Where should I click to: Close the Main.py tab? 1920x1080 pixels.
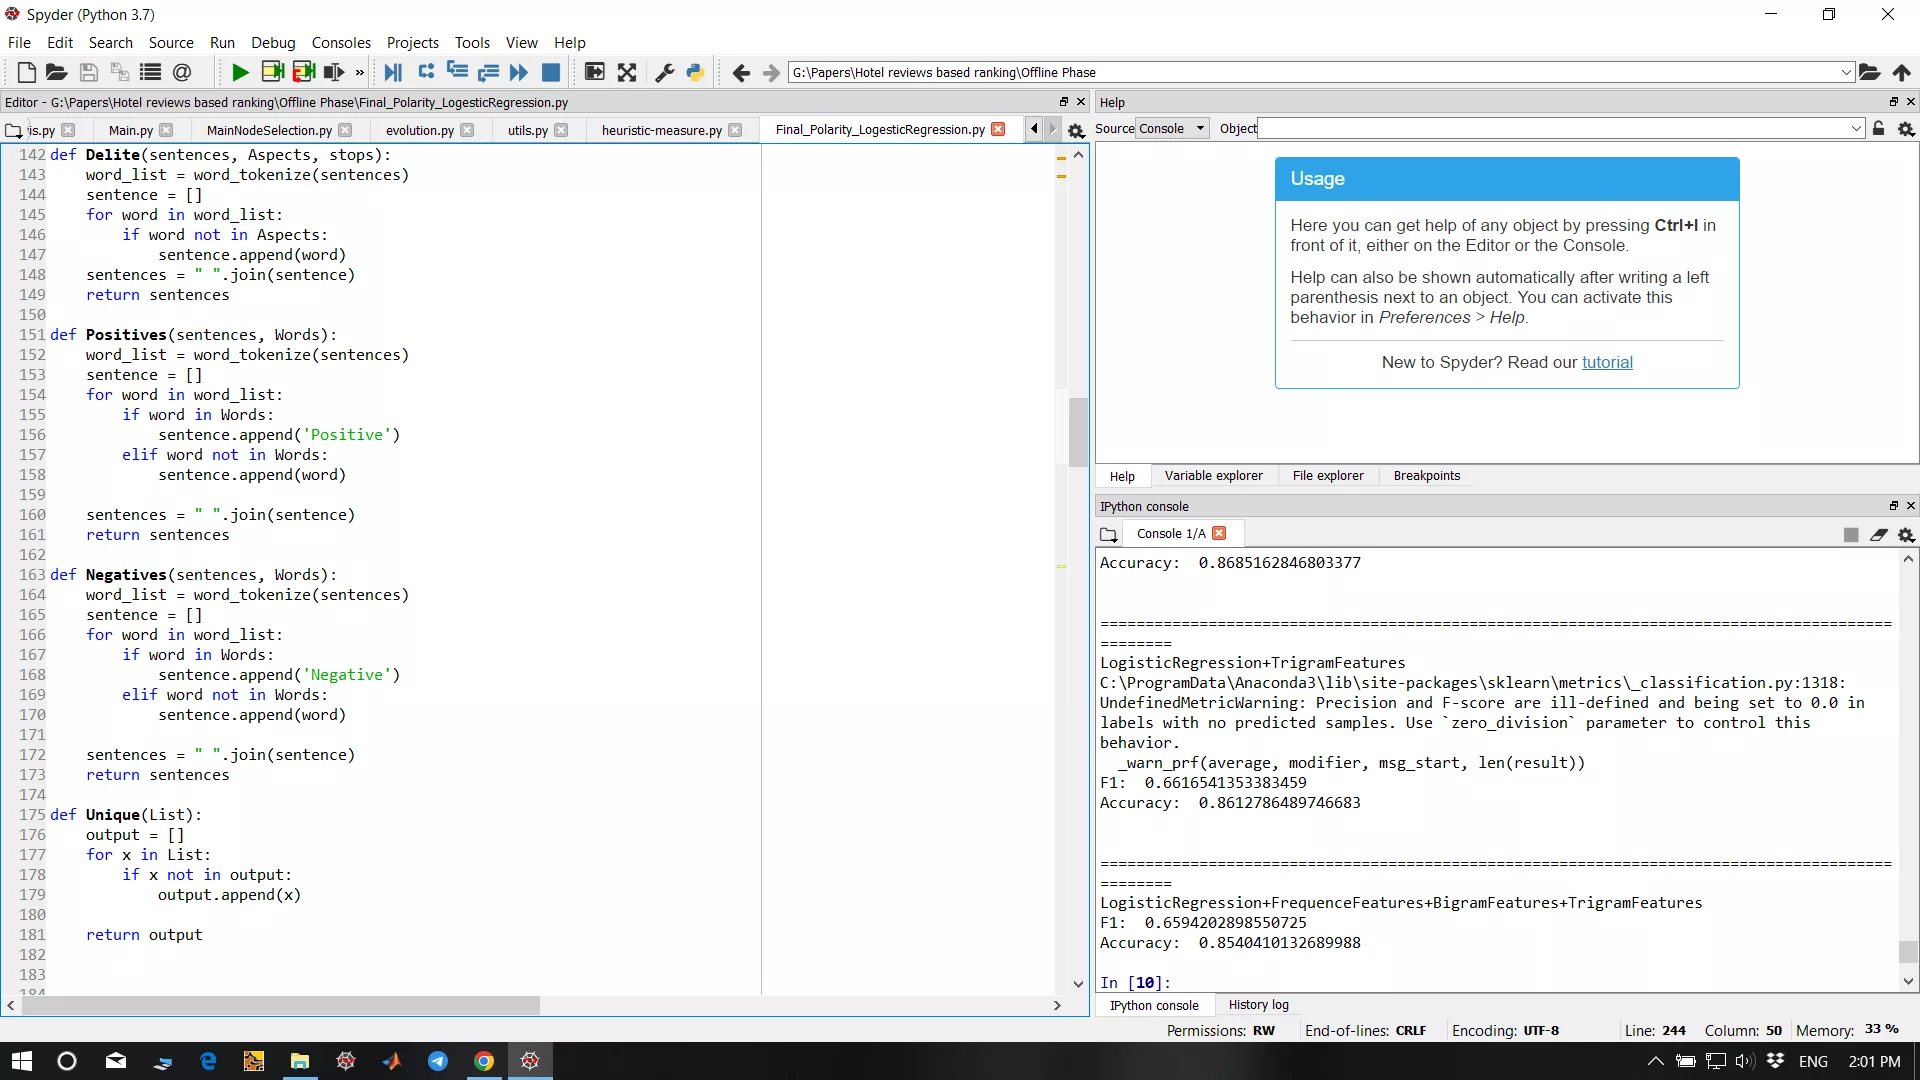click(166, 130)
